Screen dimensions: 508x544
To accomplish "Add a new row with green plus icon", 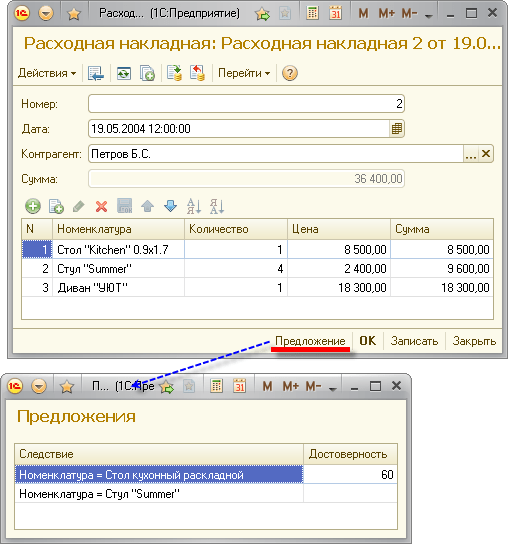I will pyautogui.click(x=33, y=206).
